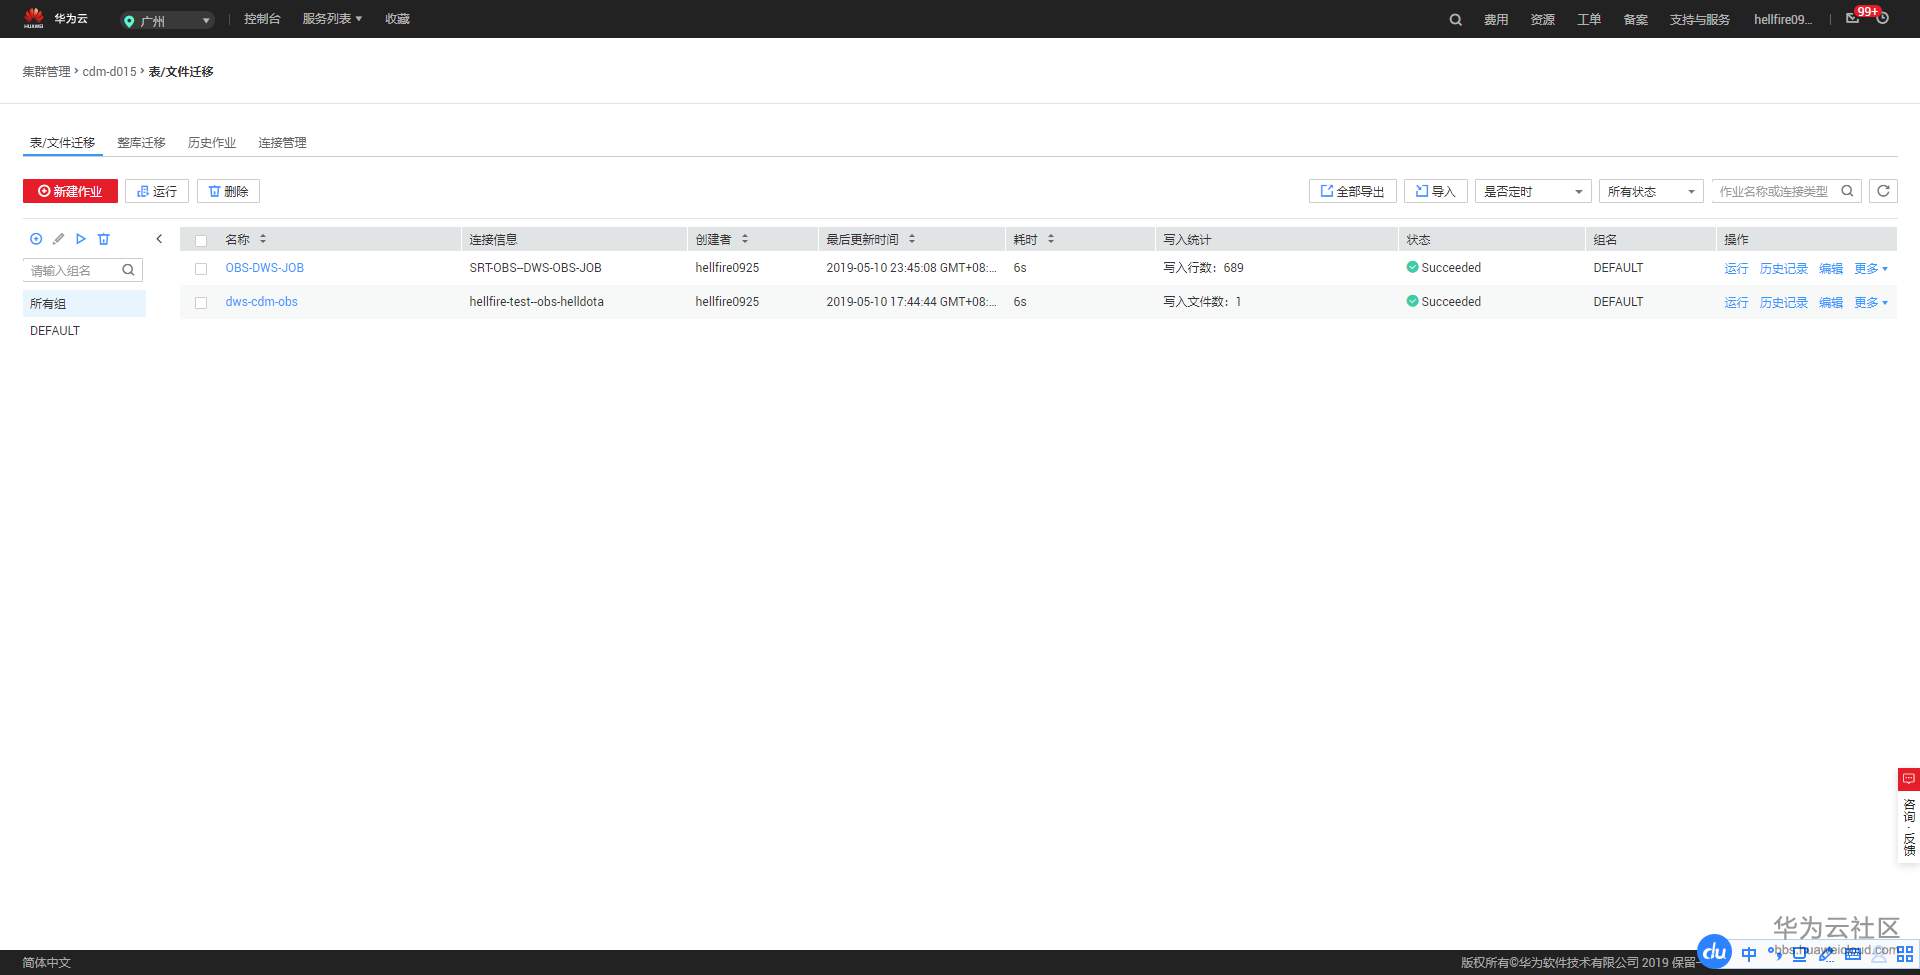
Task: Click the search icon in group name field
Action: pos(128,270)
